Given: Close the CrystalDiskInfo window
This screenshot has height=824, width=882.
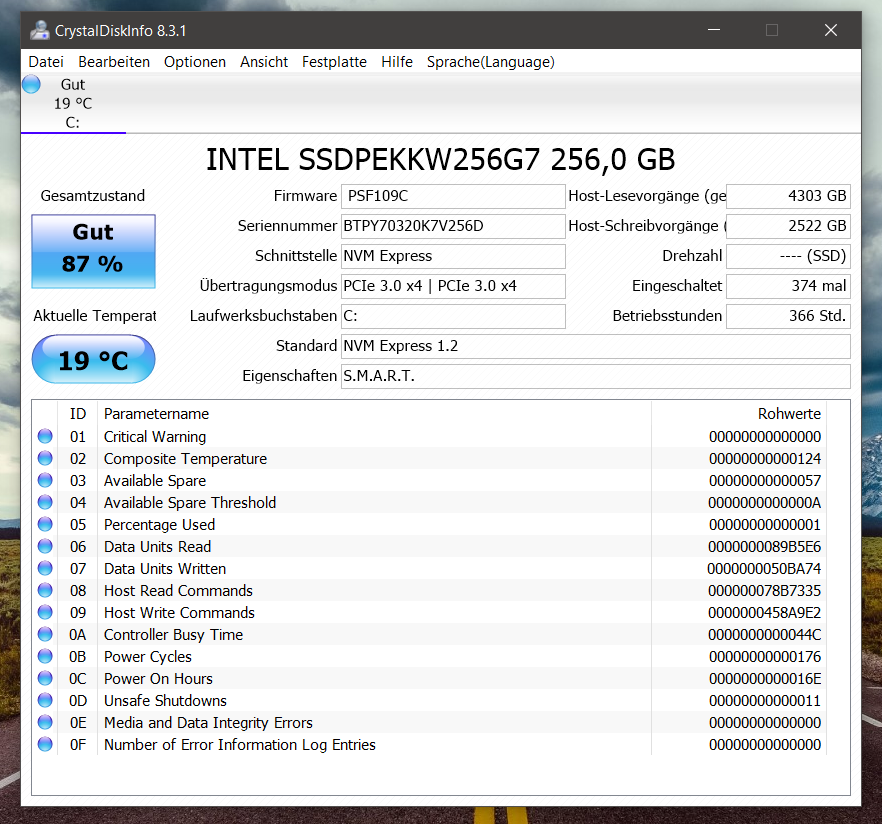Looking at the screenshot, I should 831,30.
